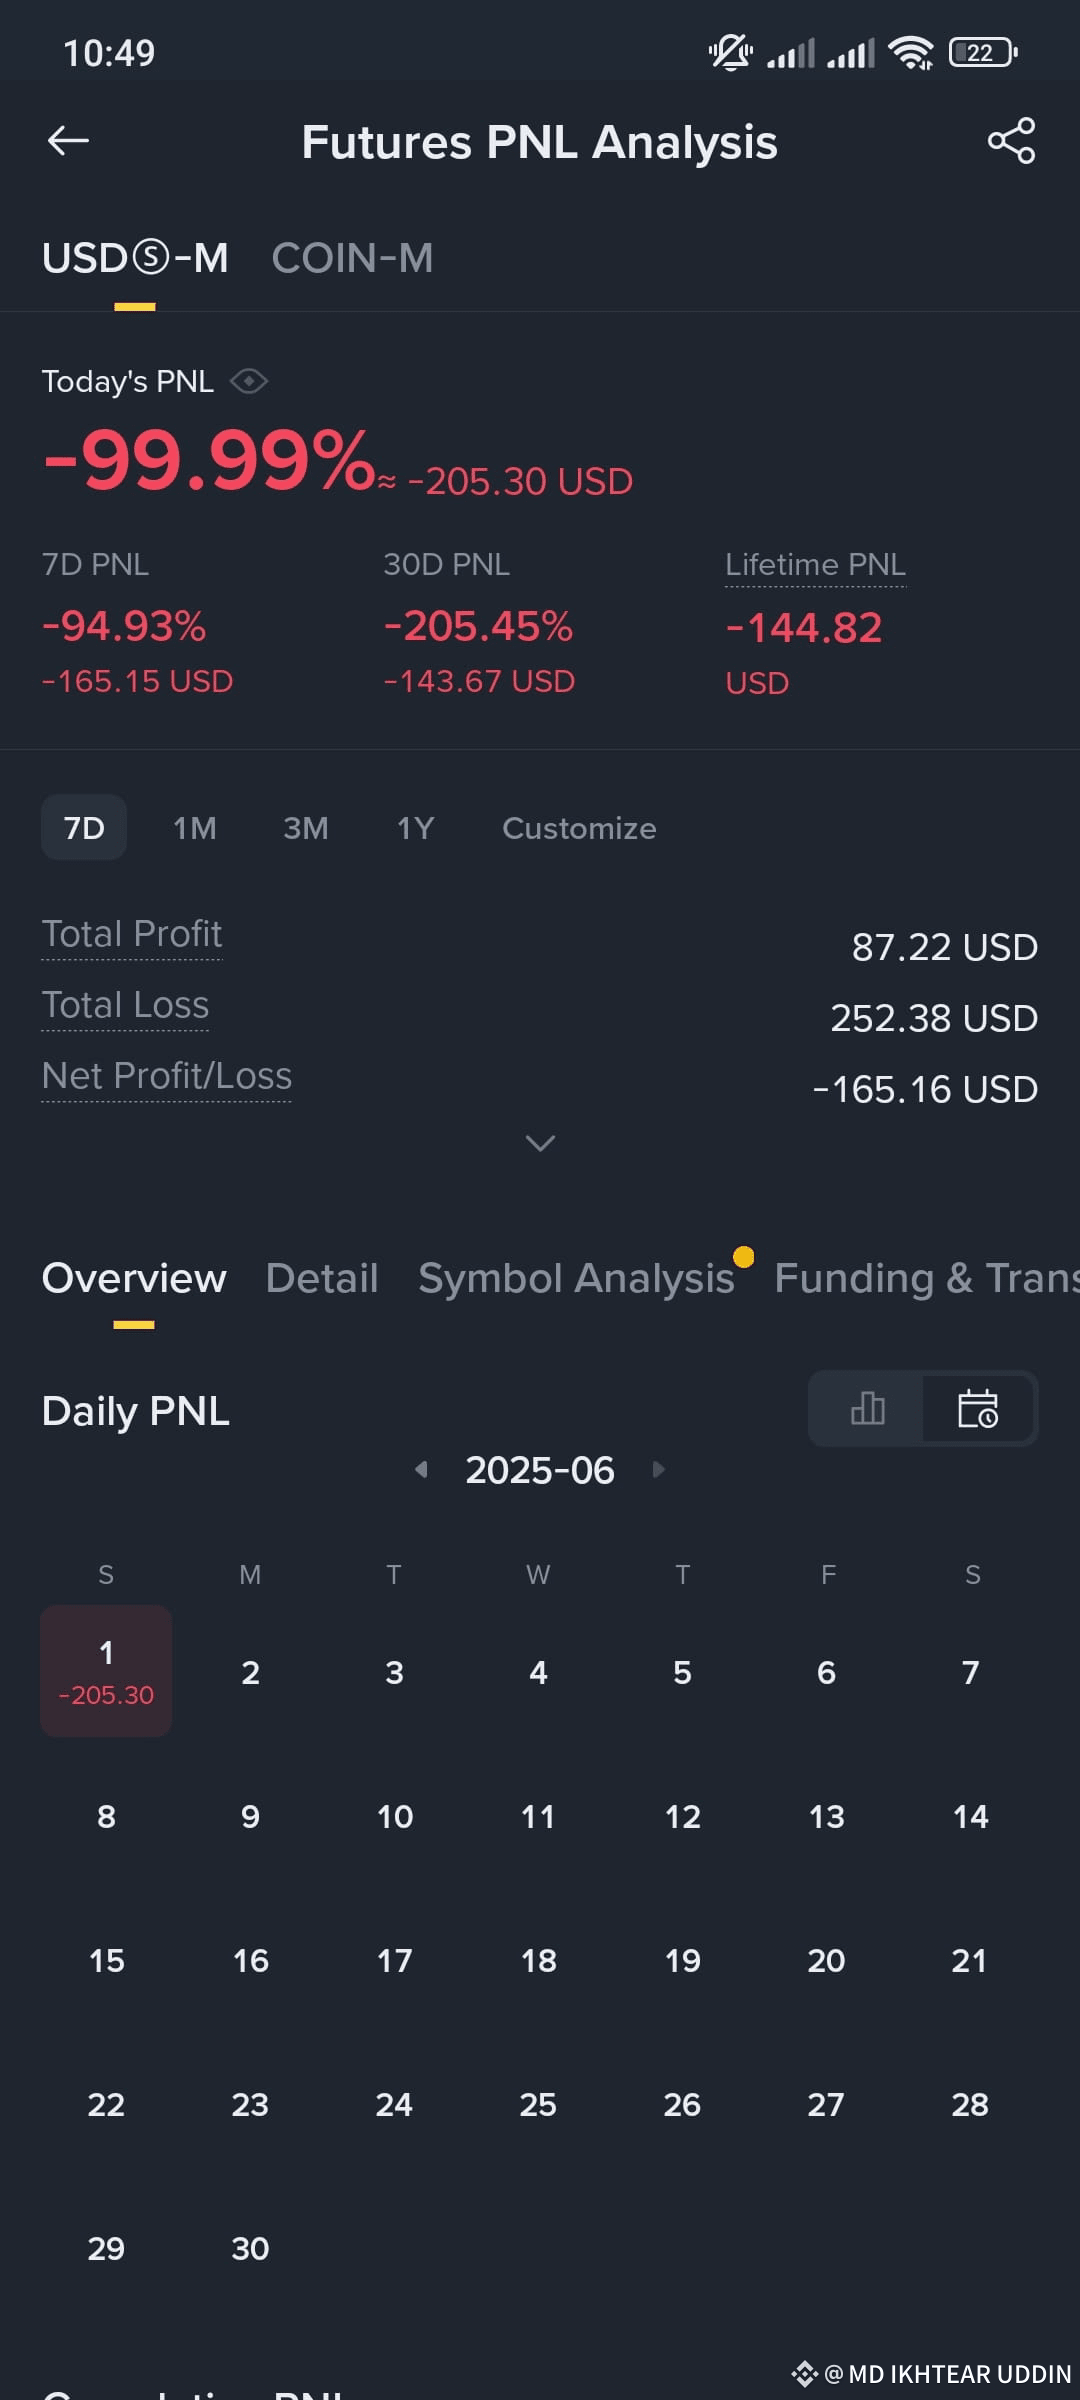
Task: Choose the 3M period filter
Action: (x=305, y=828)
